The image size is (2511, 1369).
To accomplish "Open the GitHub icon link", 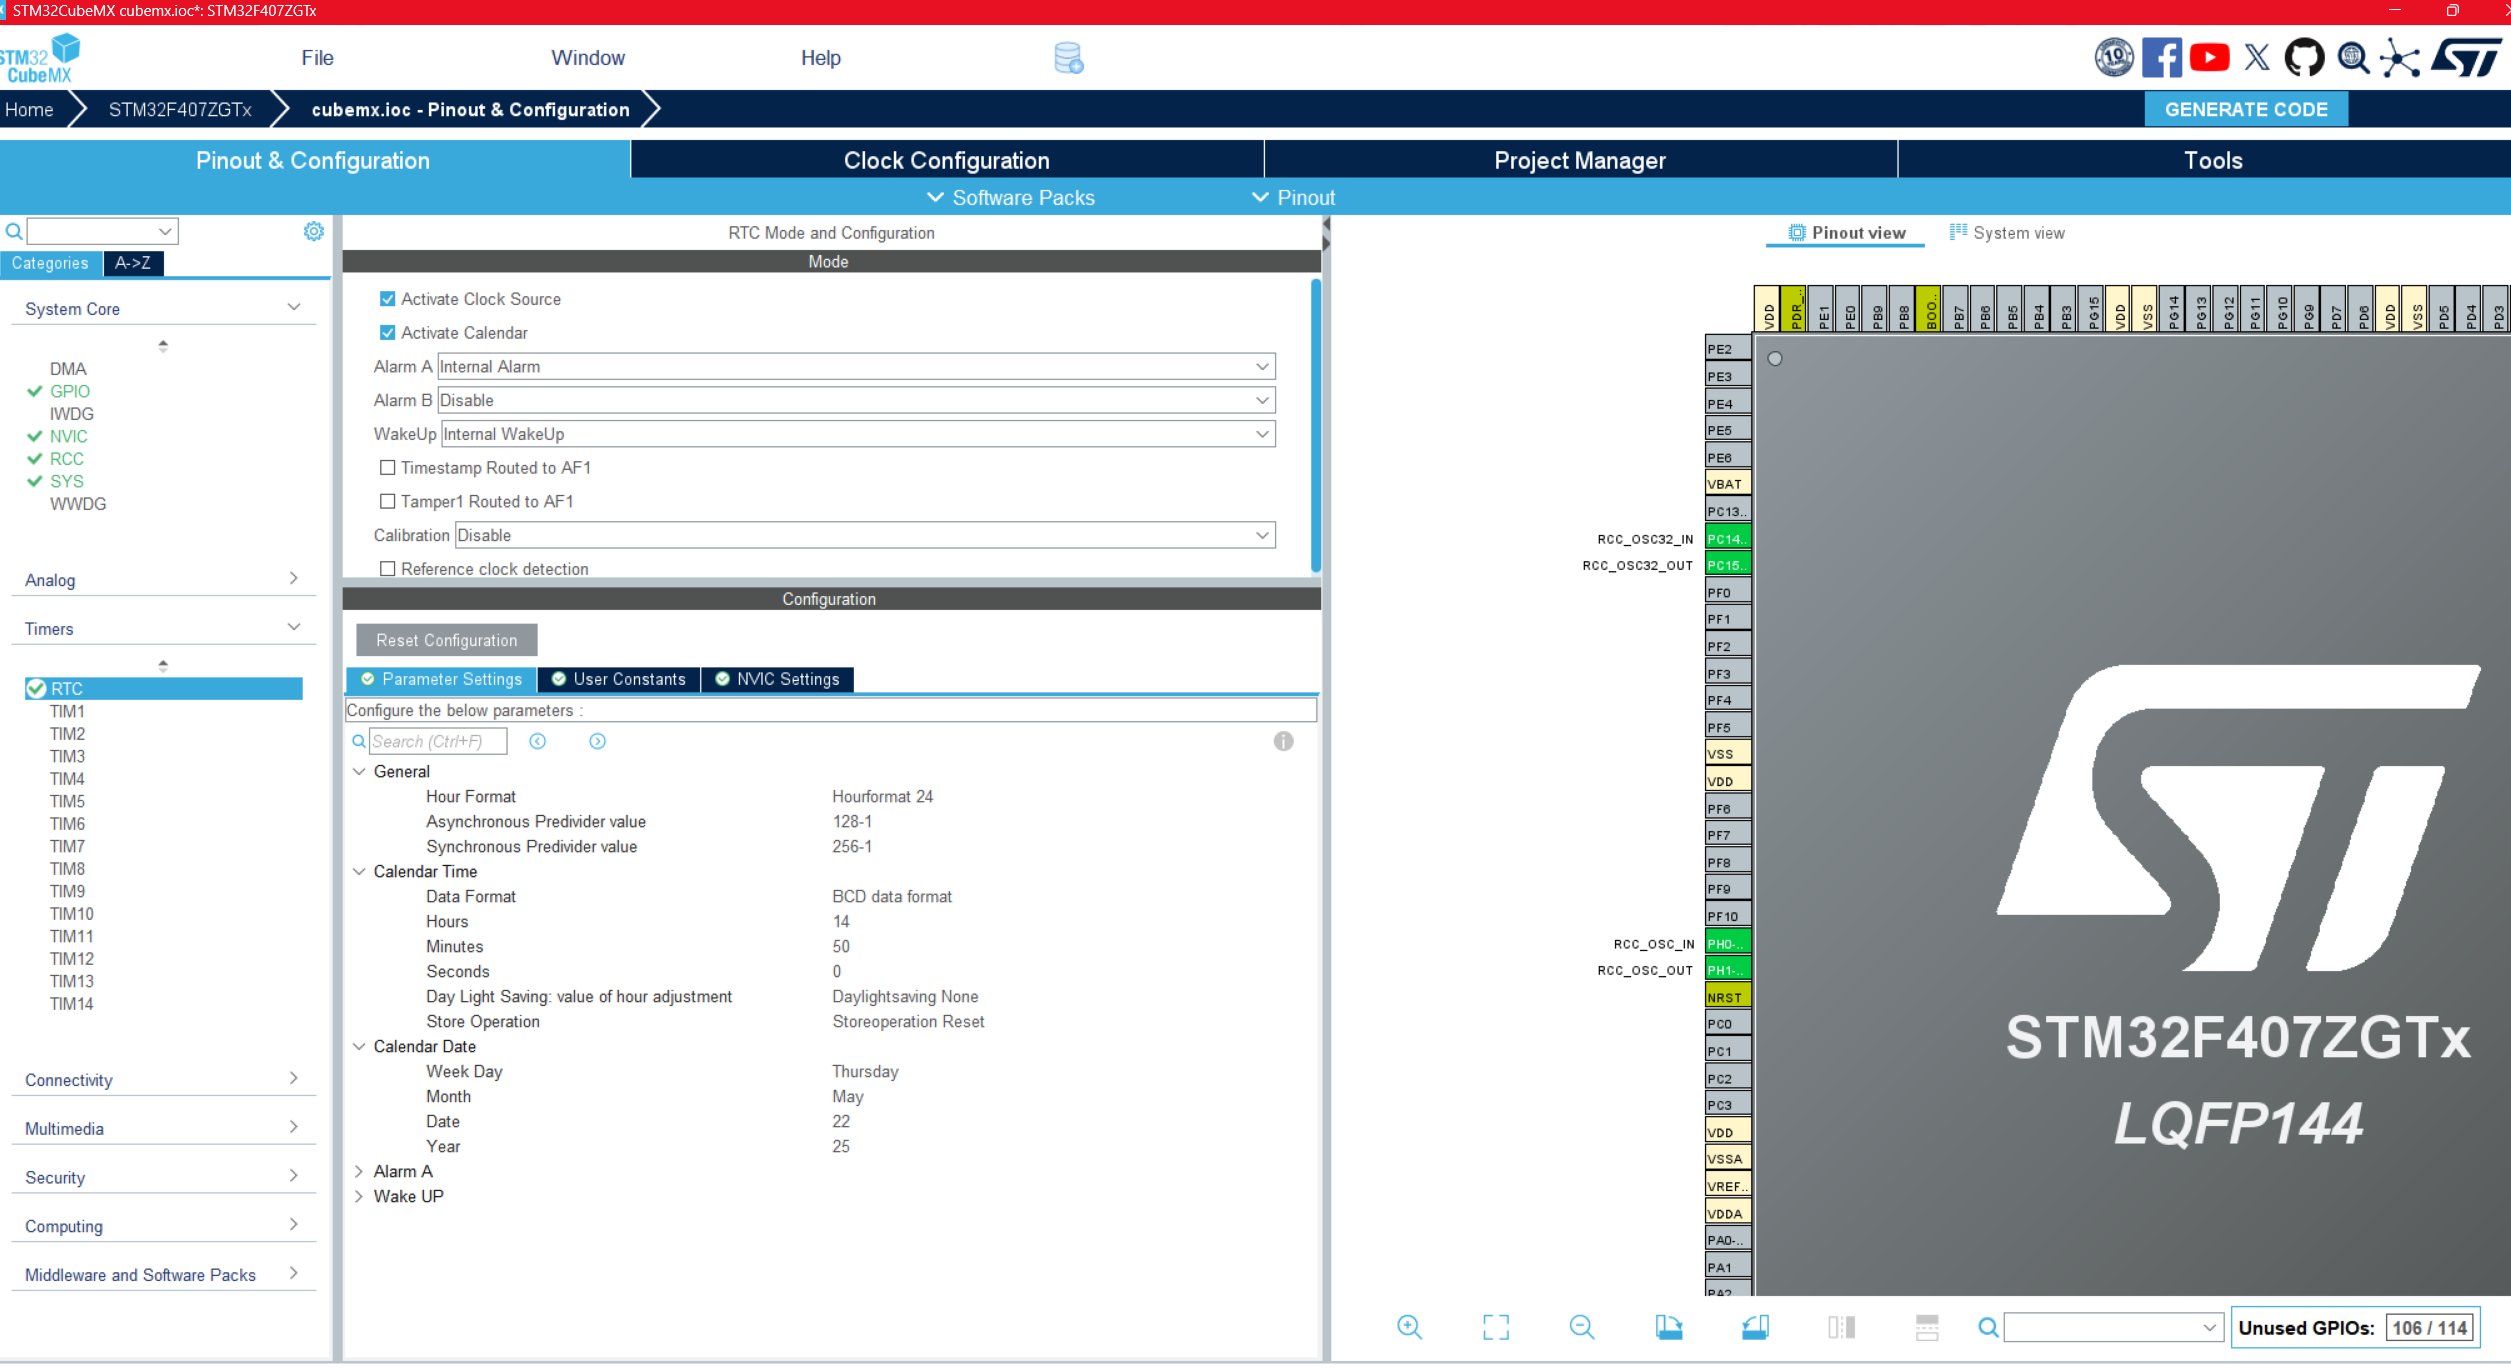I will click(x=2304, y=58).
